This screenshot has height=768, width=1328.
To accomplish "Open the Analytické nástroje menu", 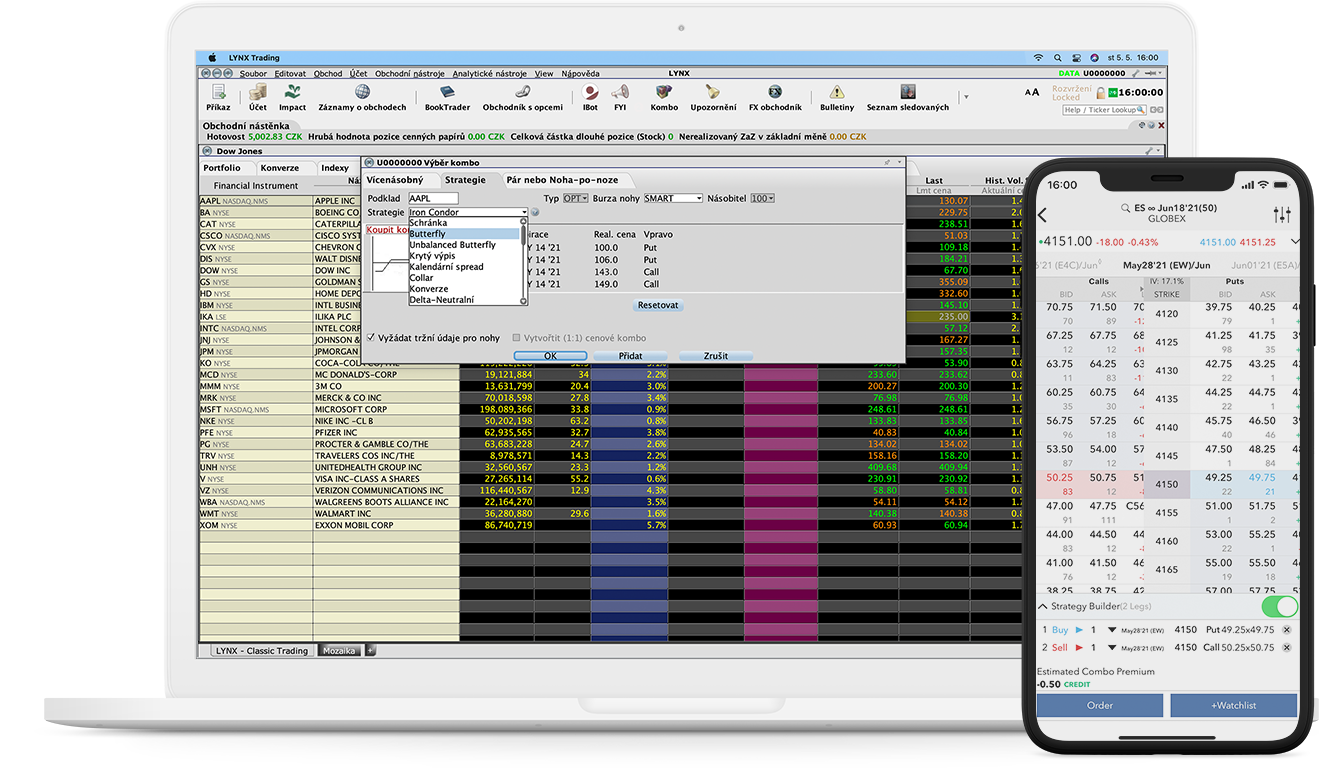I will click(x=490, y=73).
